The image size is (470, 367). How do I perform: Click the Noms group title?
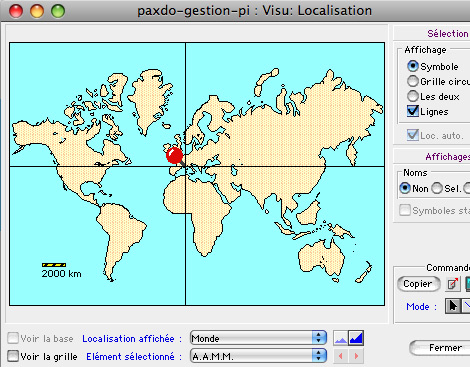tap(415, 173)
